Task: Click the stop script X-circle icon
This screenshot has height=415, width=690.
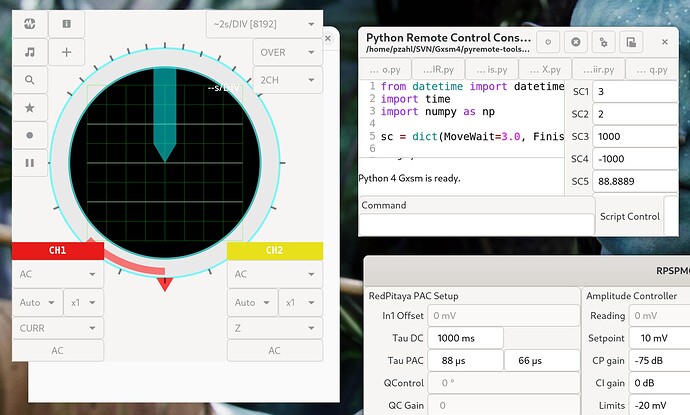Action: tap(576, 42)
